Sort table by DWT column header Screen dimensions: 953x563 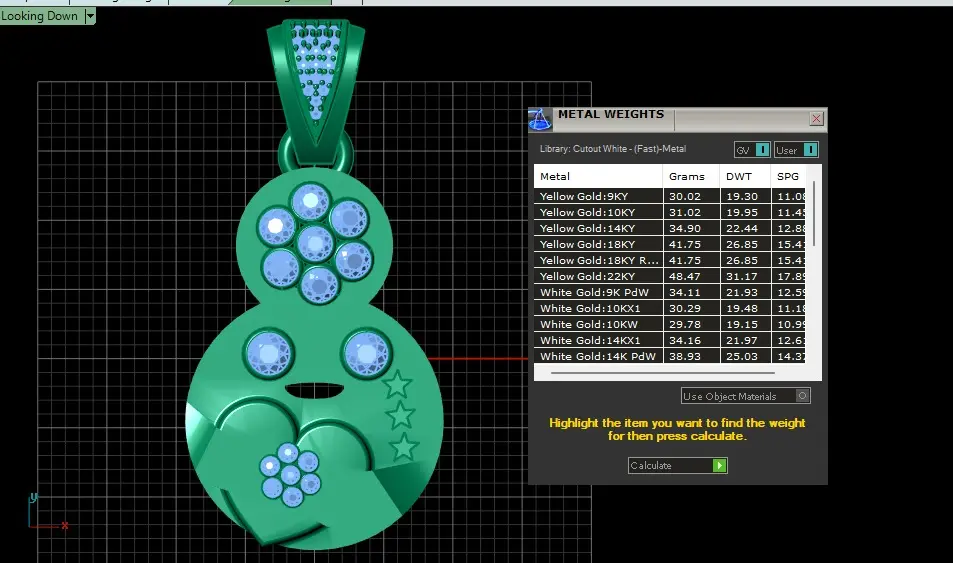[745, 176]
